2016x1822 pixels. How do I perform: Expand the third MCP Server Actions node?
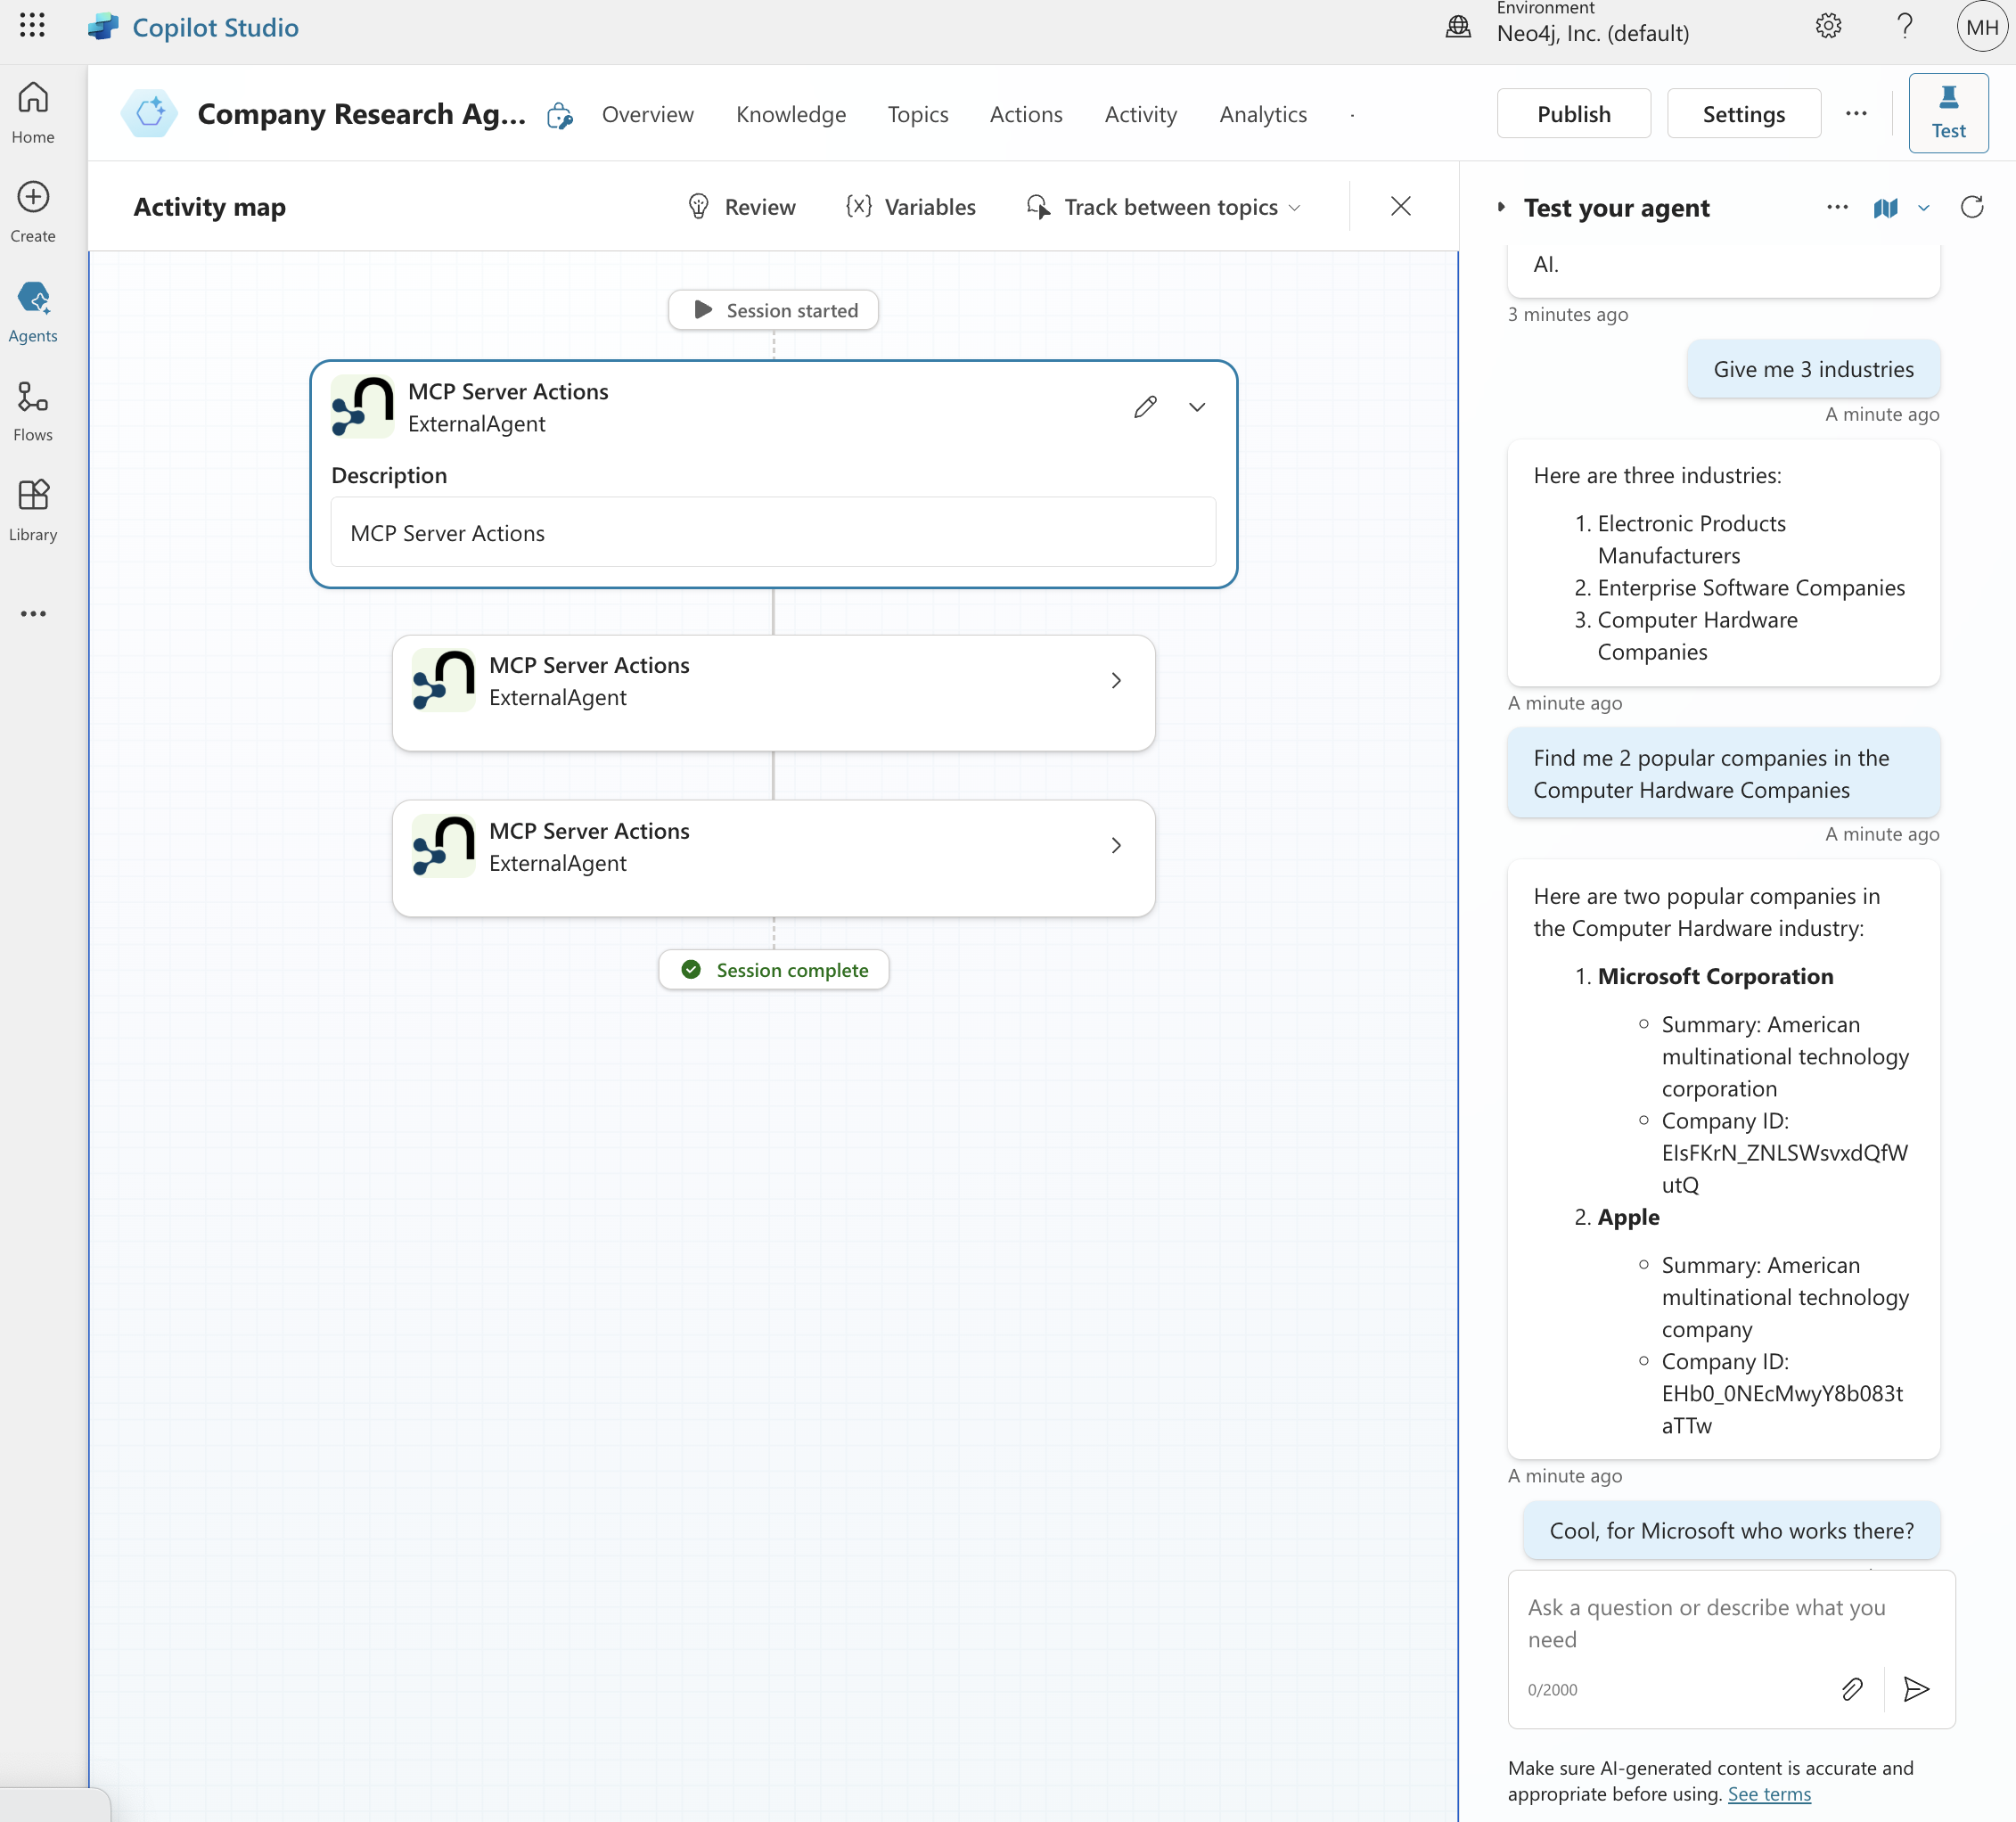pos(1116,846)
